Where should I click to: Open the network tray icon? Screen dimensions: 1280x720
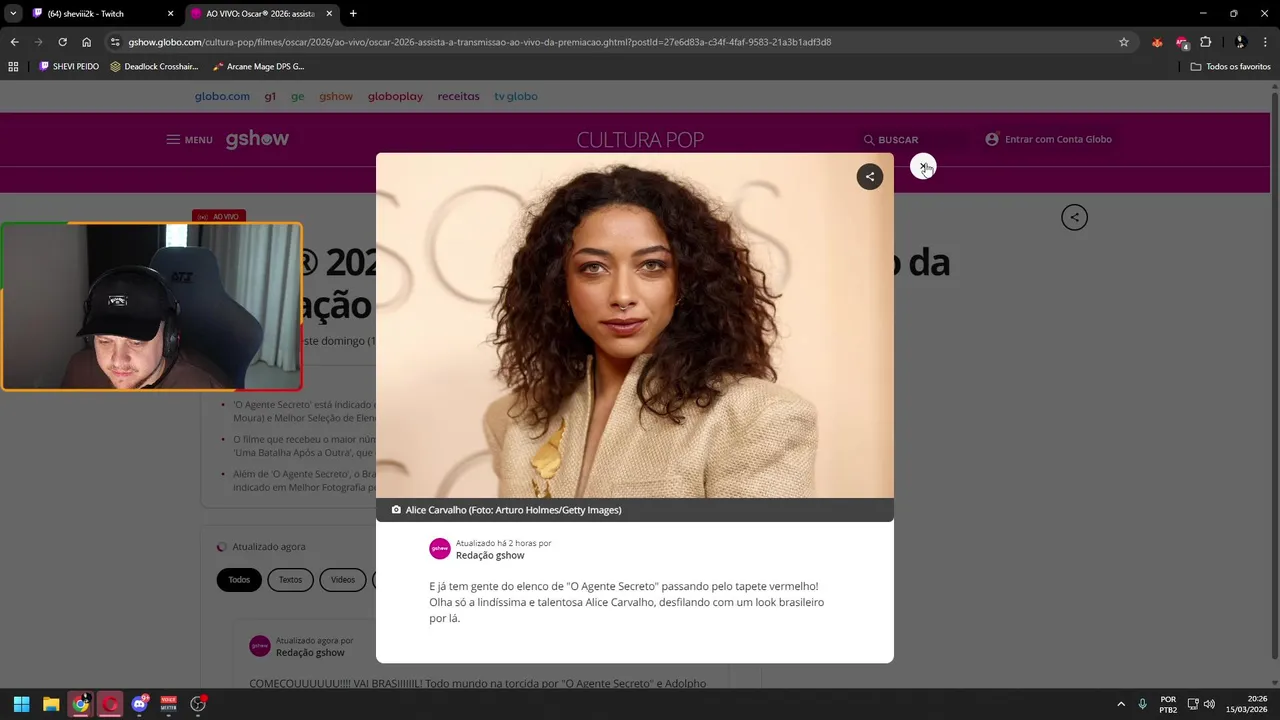[1193, 704]
